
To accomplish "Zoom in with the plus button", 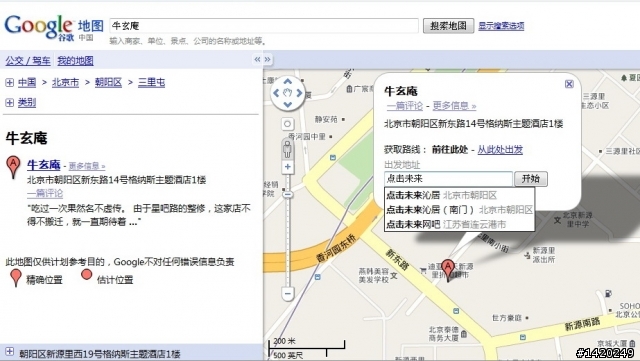I will [x=288, y=167].
